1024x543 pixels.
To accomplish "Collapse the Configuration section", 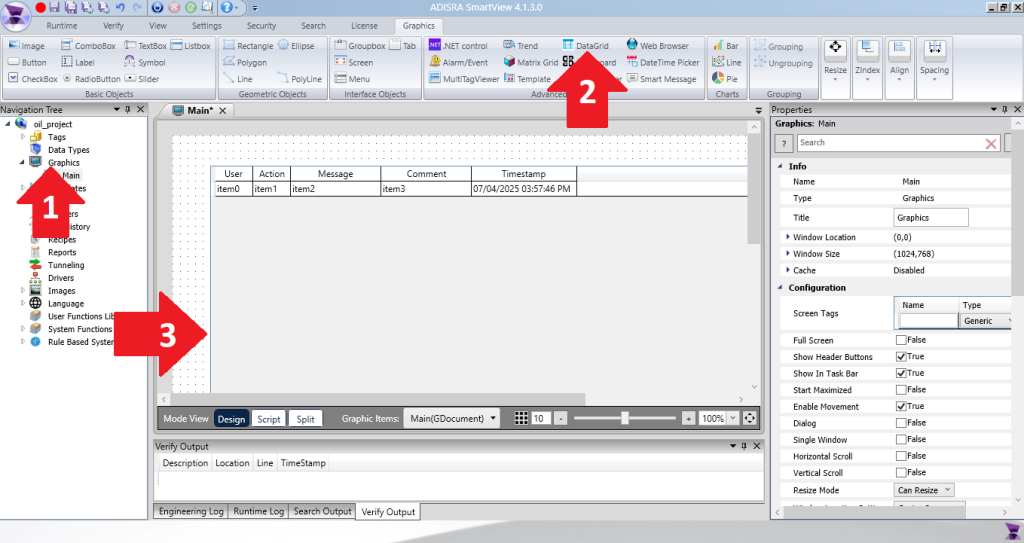I will [x=780, y=288].
